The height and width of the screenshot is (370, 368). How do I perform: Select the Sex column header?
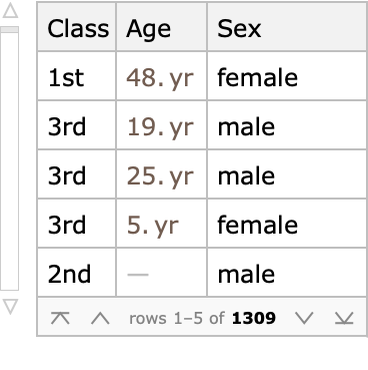tap(287, 27)
